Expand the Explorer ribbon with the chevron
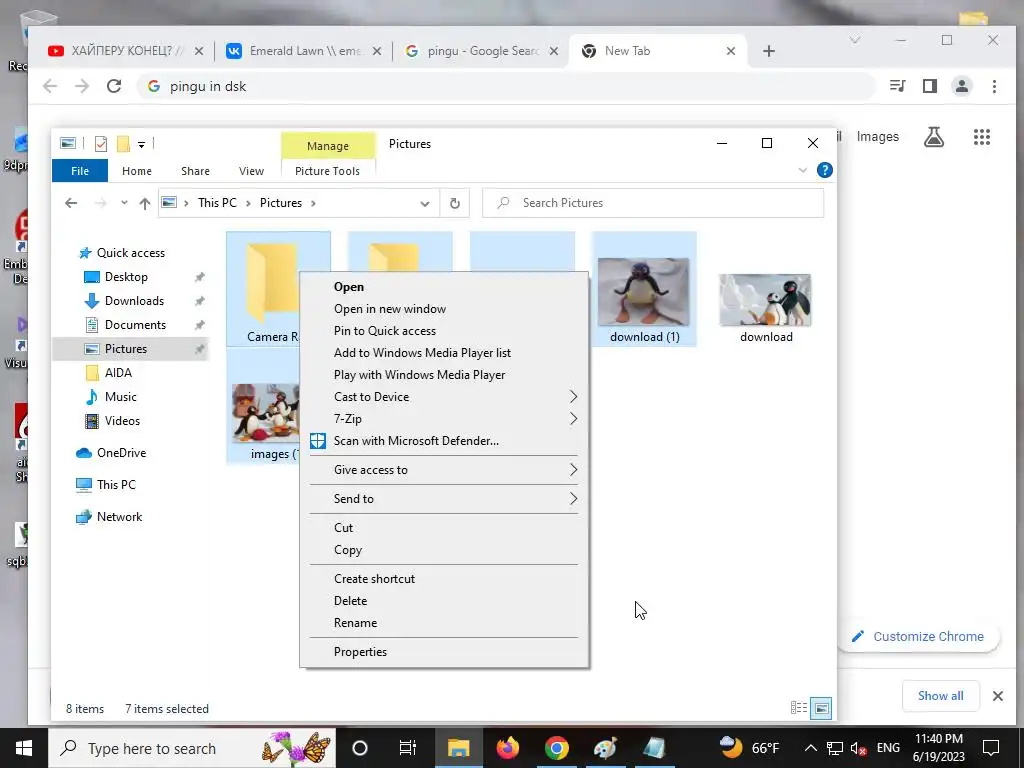Image resolution: width=1024 pixels, height=768 pixels. click(x=803, y=170)
